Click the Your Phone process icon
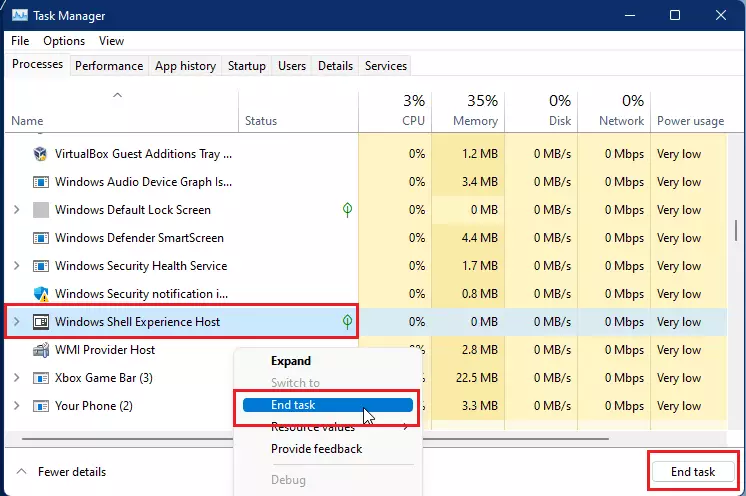Viewport: 746px width, 496px height. point(40,406)
